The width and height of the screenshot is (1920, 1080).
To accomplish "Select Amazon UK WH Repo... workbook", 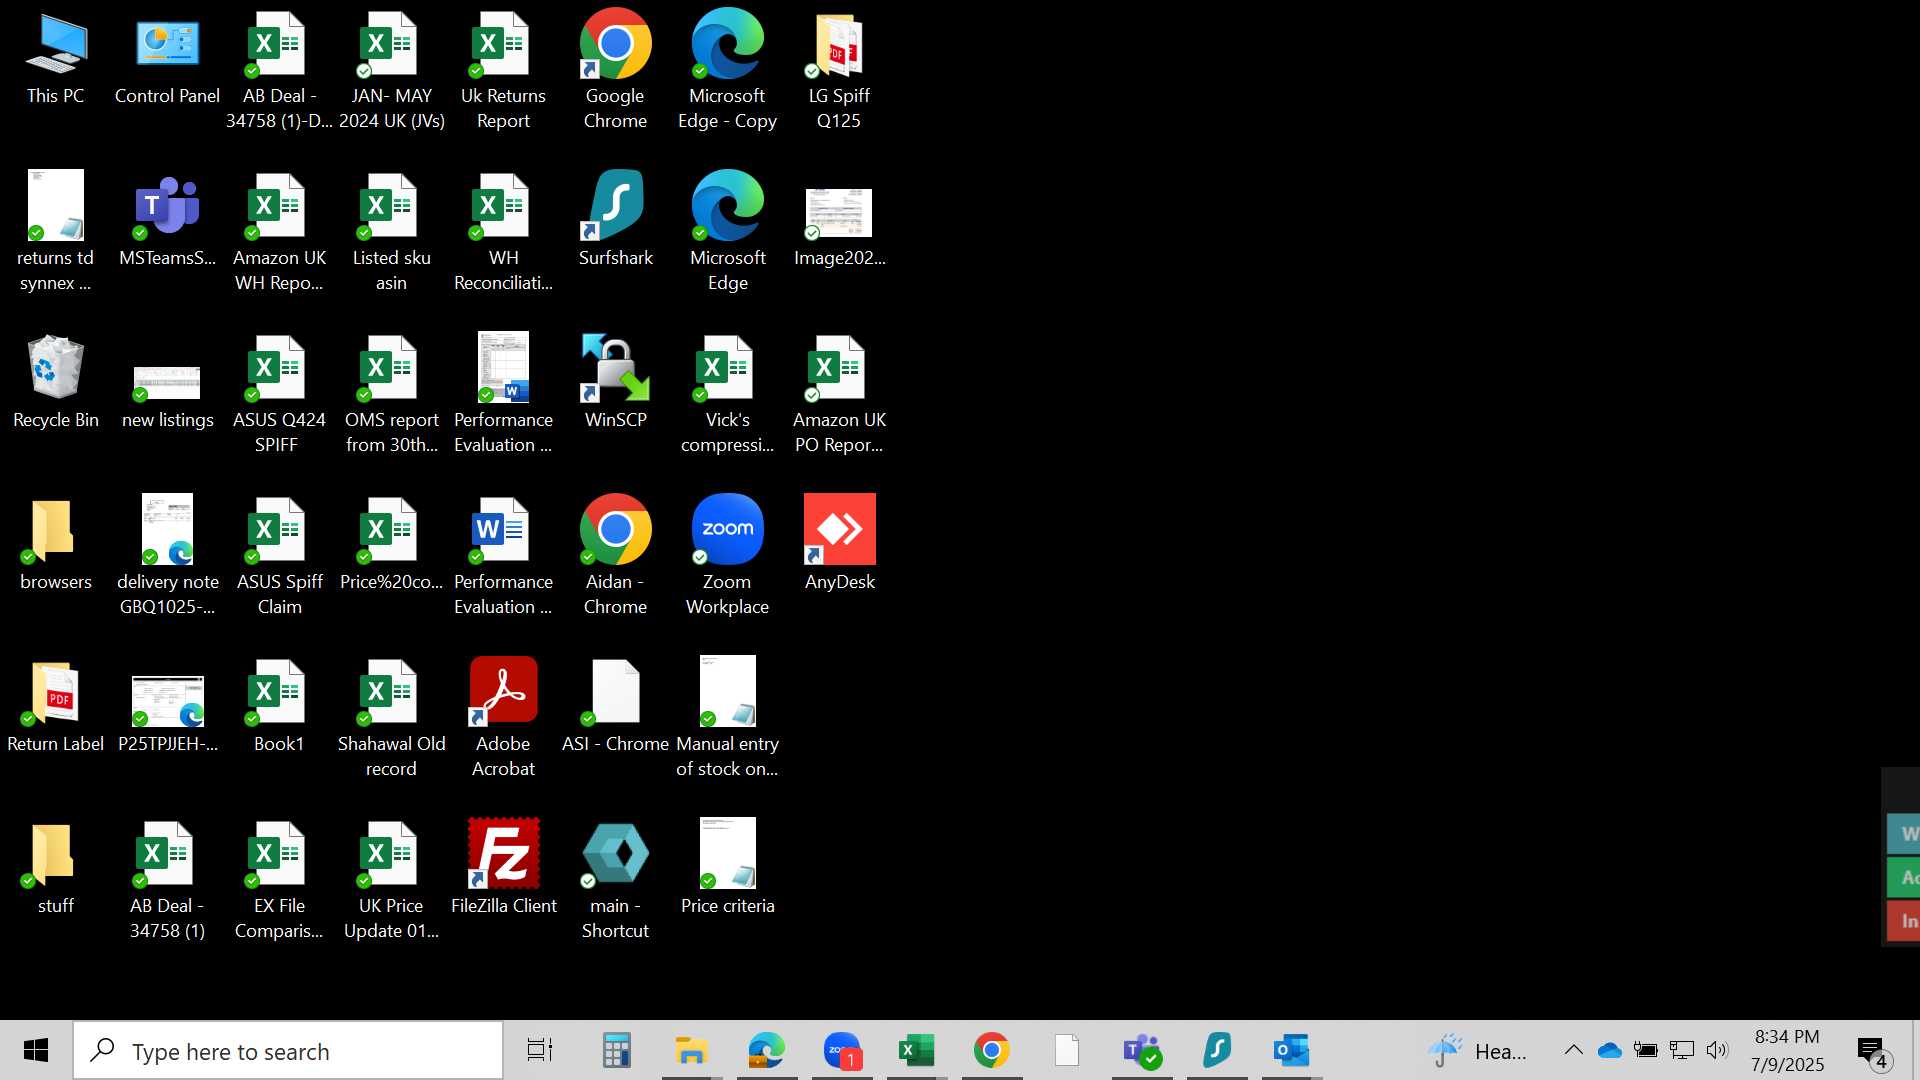I will 279,232.
